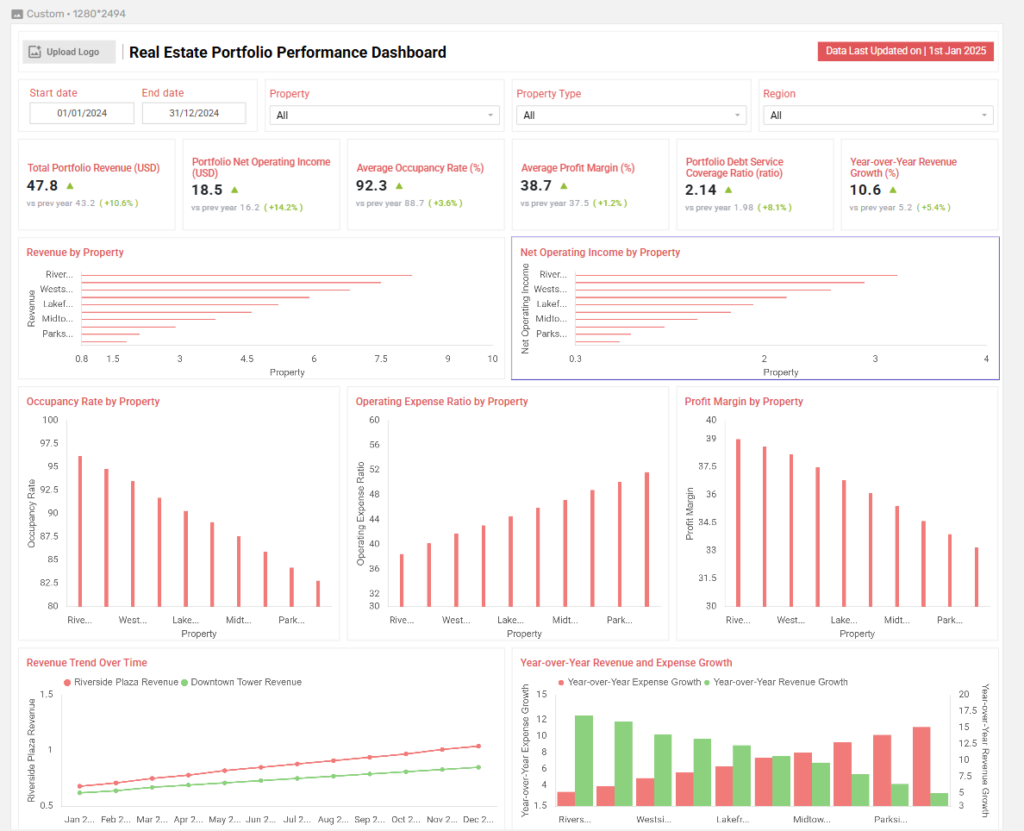
Task: Click the Year-over-Year Revenue Growth trend arrow
Action: pyautogui.click(x=893, y=190)
